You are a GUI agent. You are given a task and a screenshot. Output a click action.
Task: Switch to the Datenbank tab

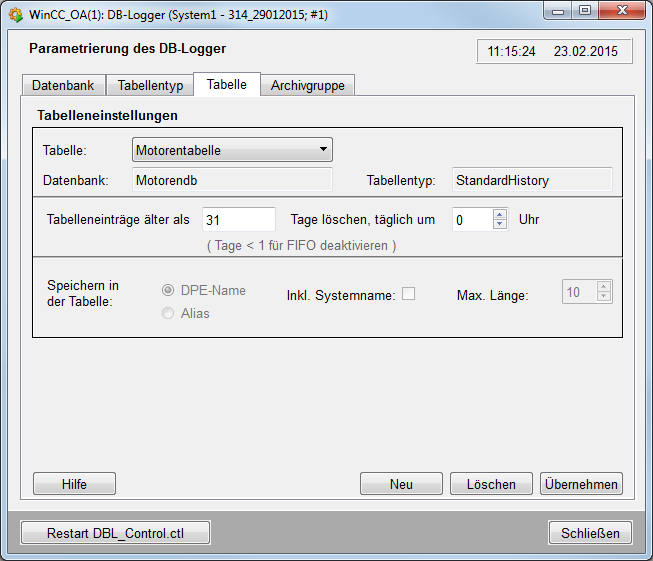click(63, 85)
